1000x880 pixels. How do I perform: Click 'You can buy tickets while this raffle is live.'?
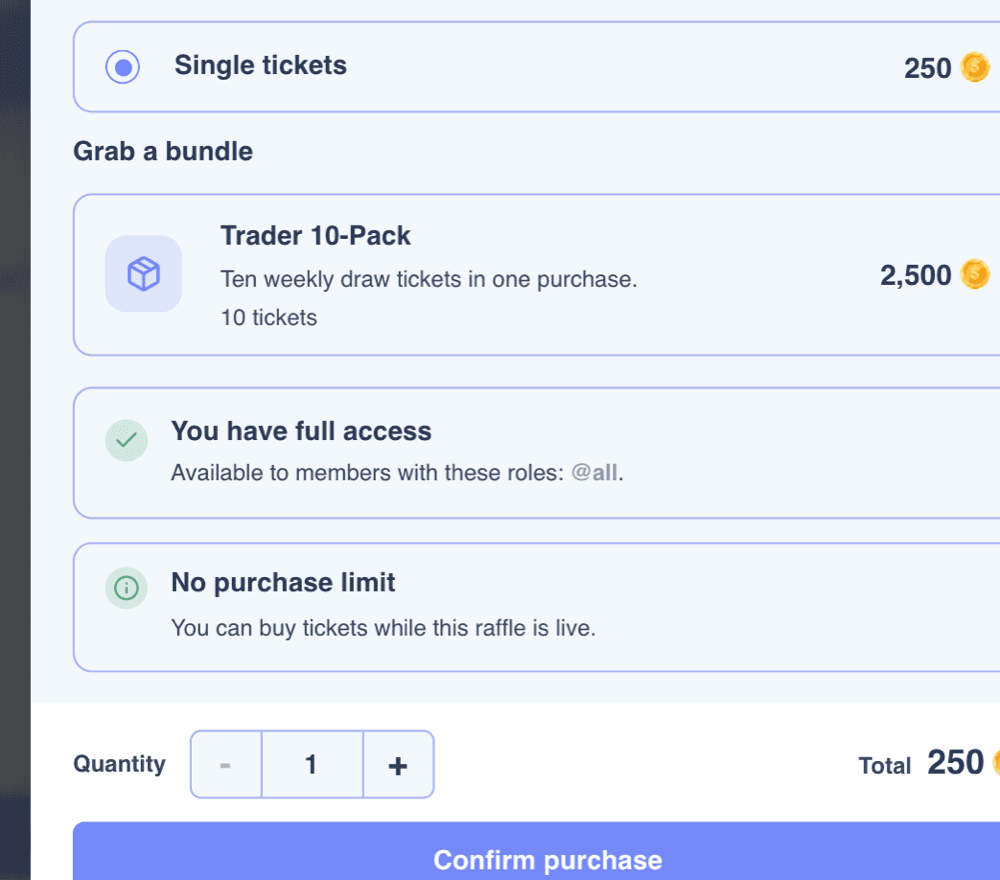pos(383,628)
